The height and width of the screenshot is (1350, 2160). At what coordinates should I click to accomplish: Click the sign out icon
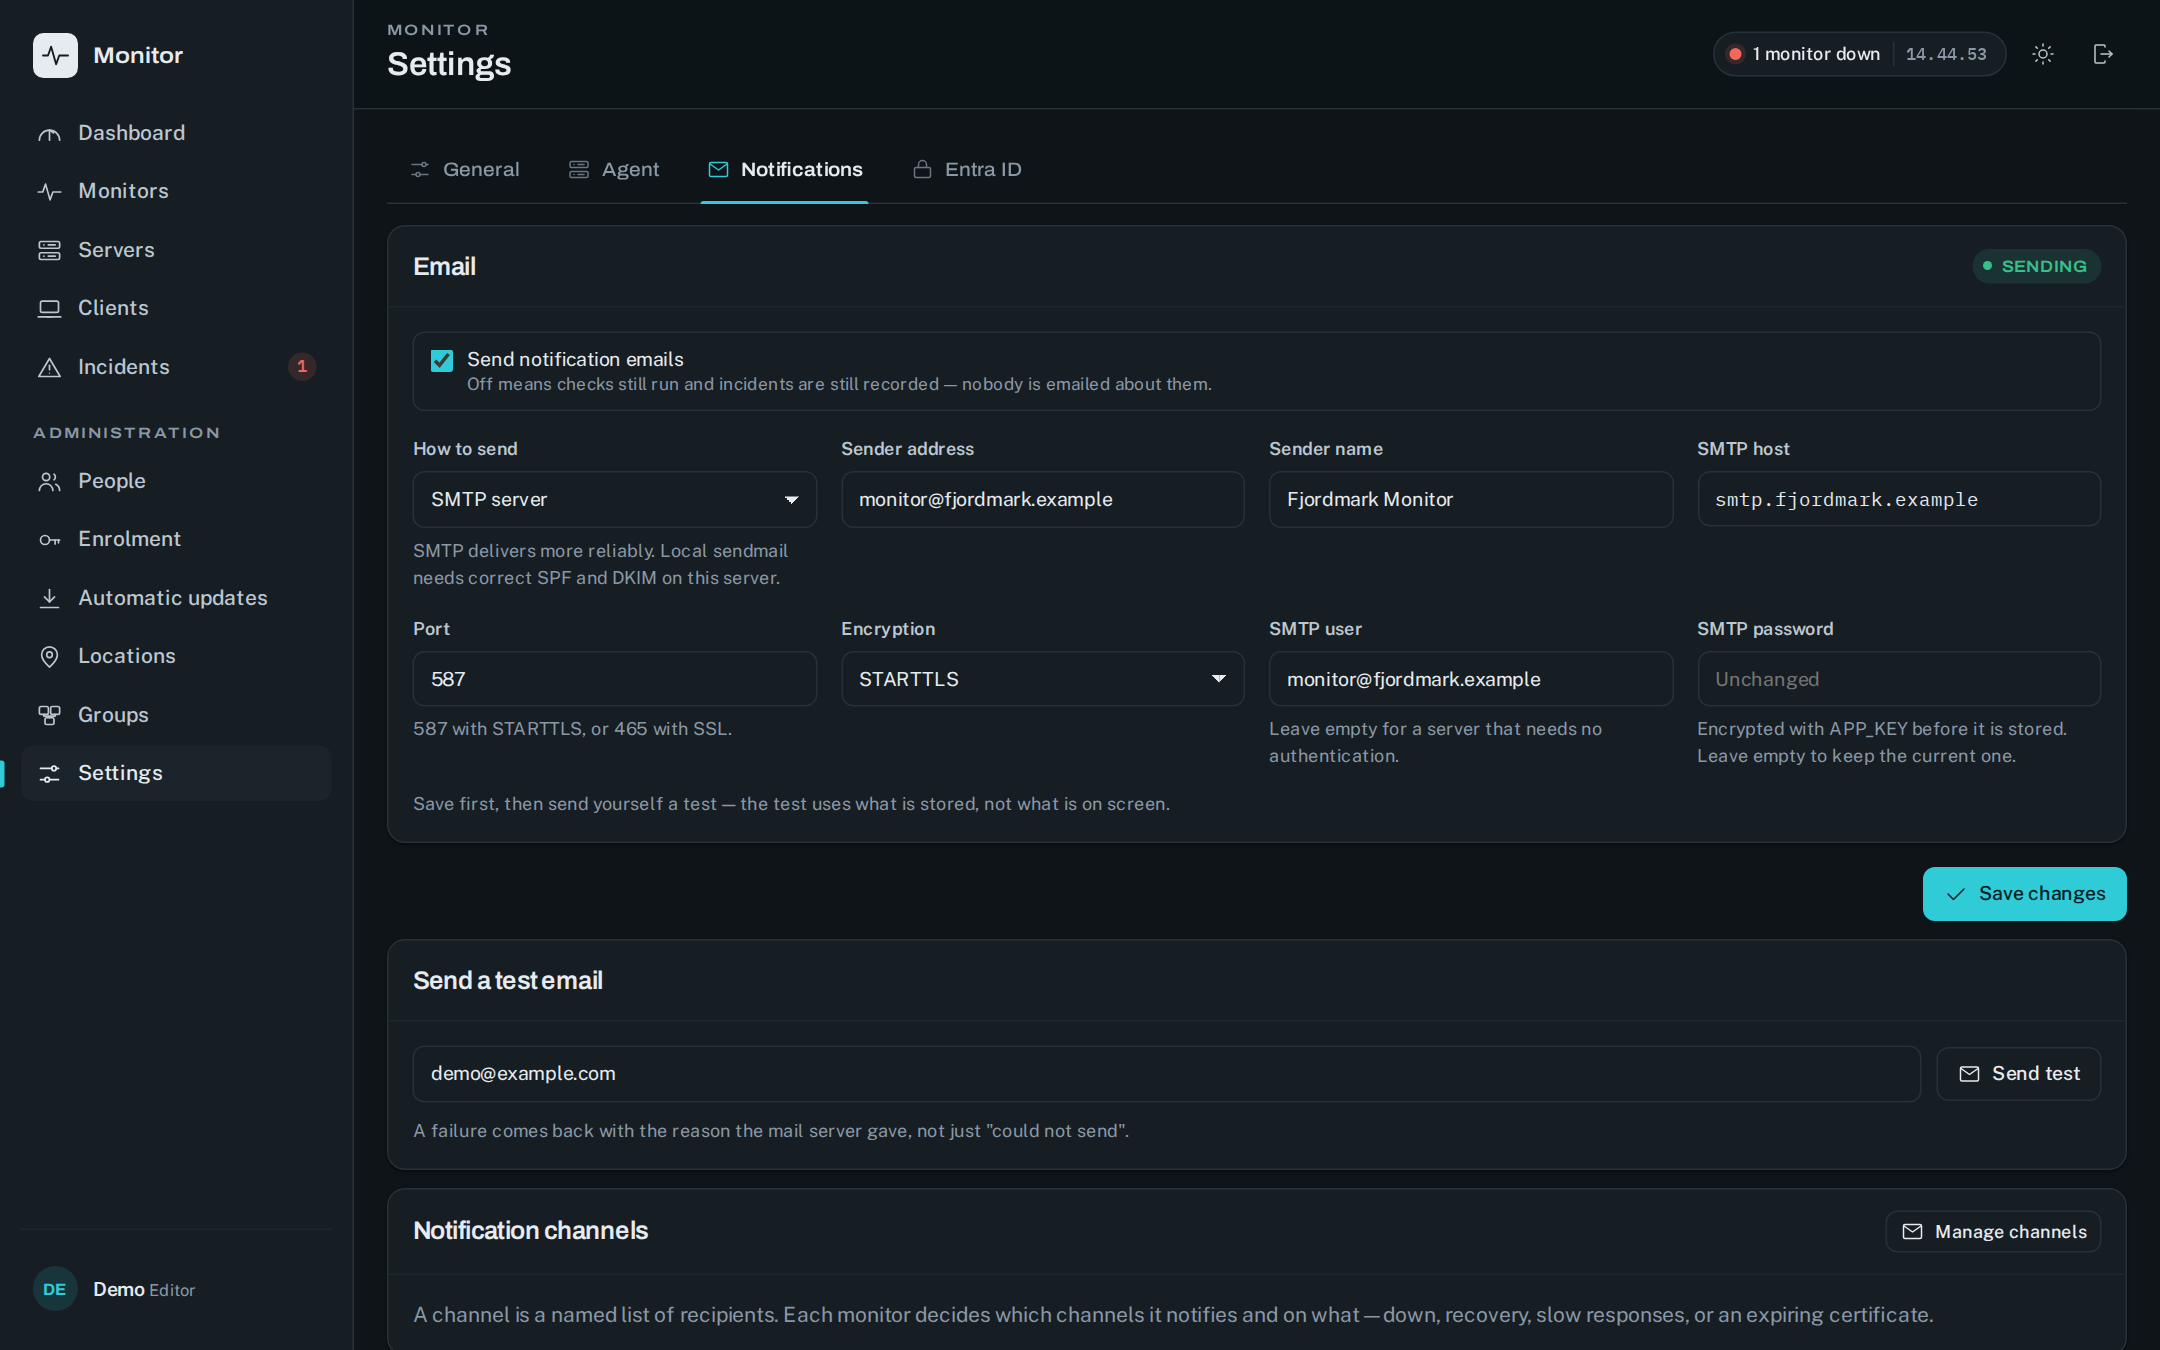coord(2103,54)
